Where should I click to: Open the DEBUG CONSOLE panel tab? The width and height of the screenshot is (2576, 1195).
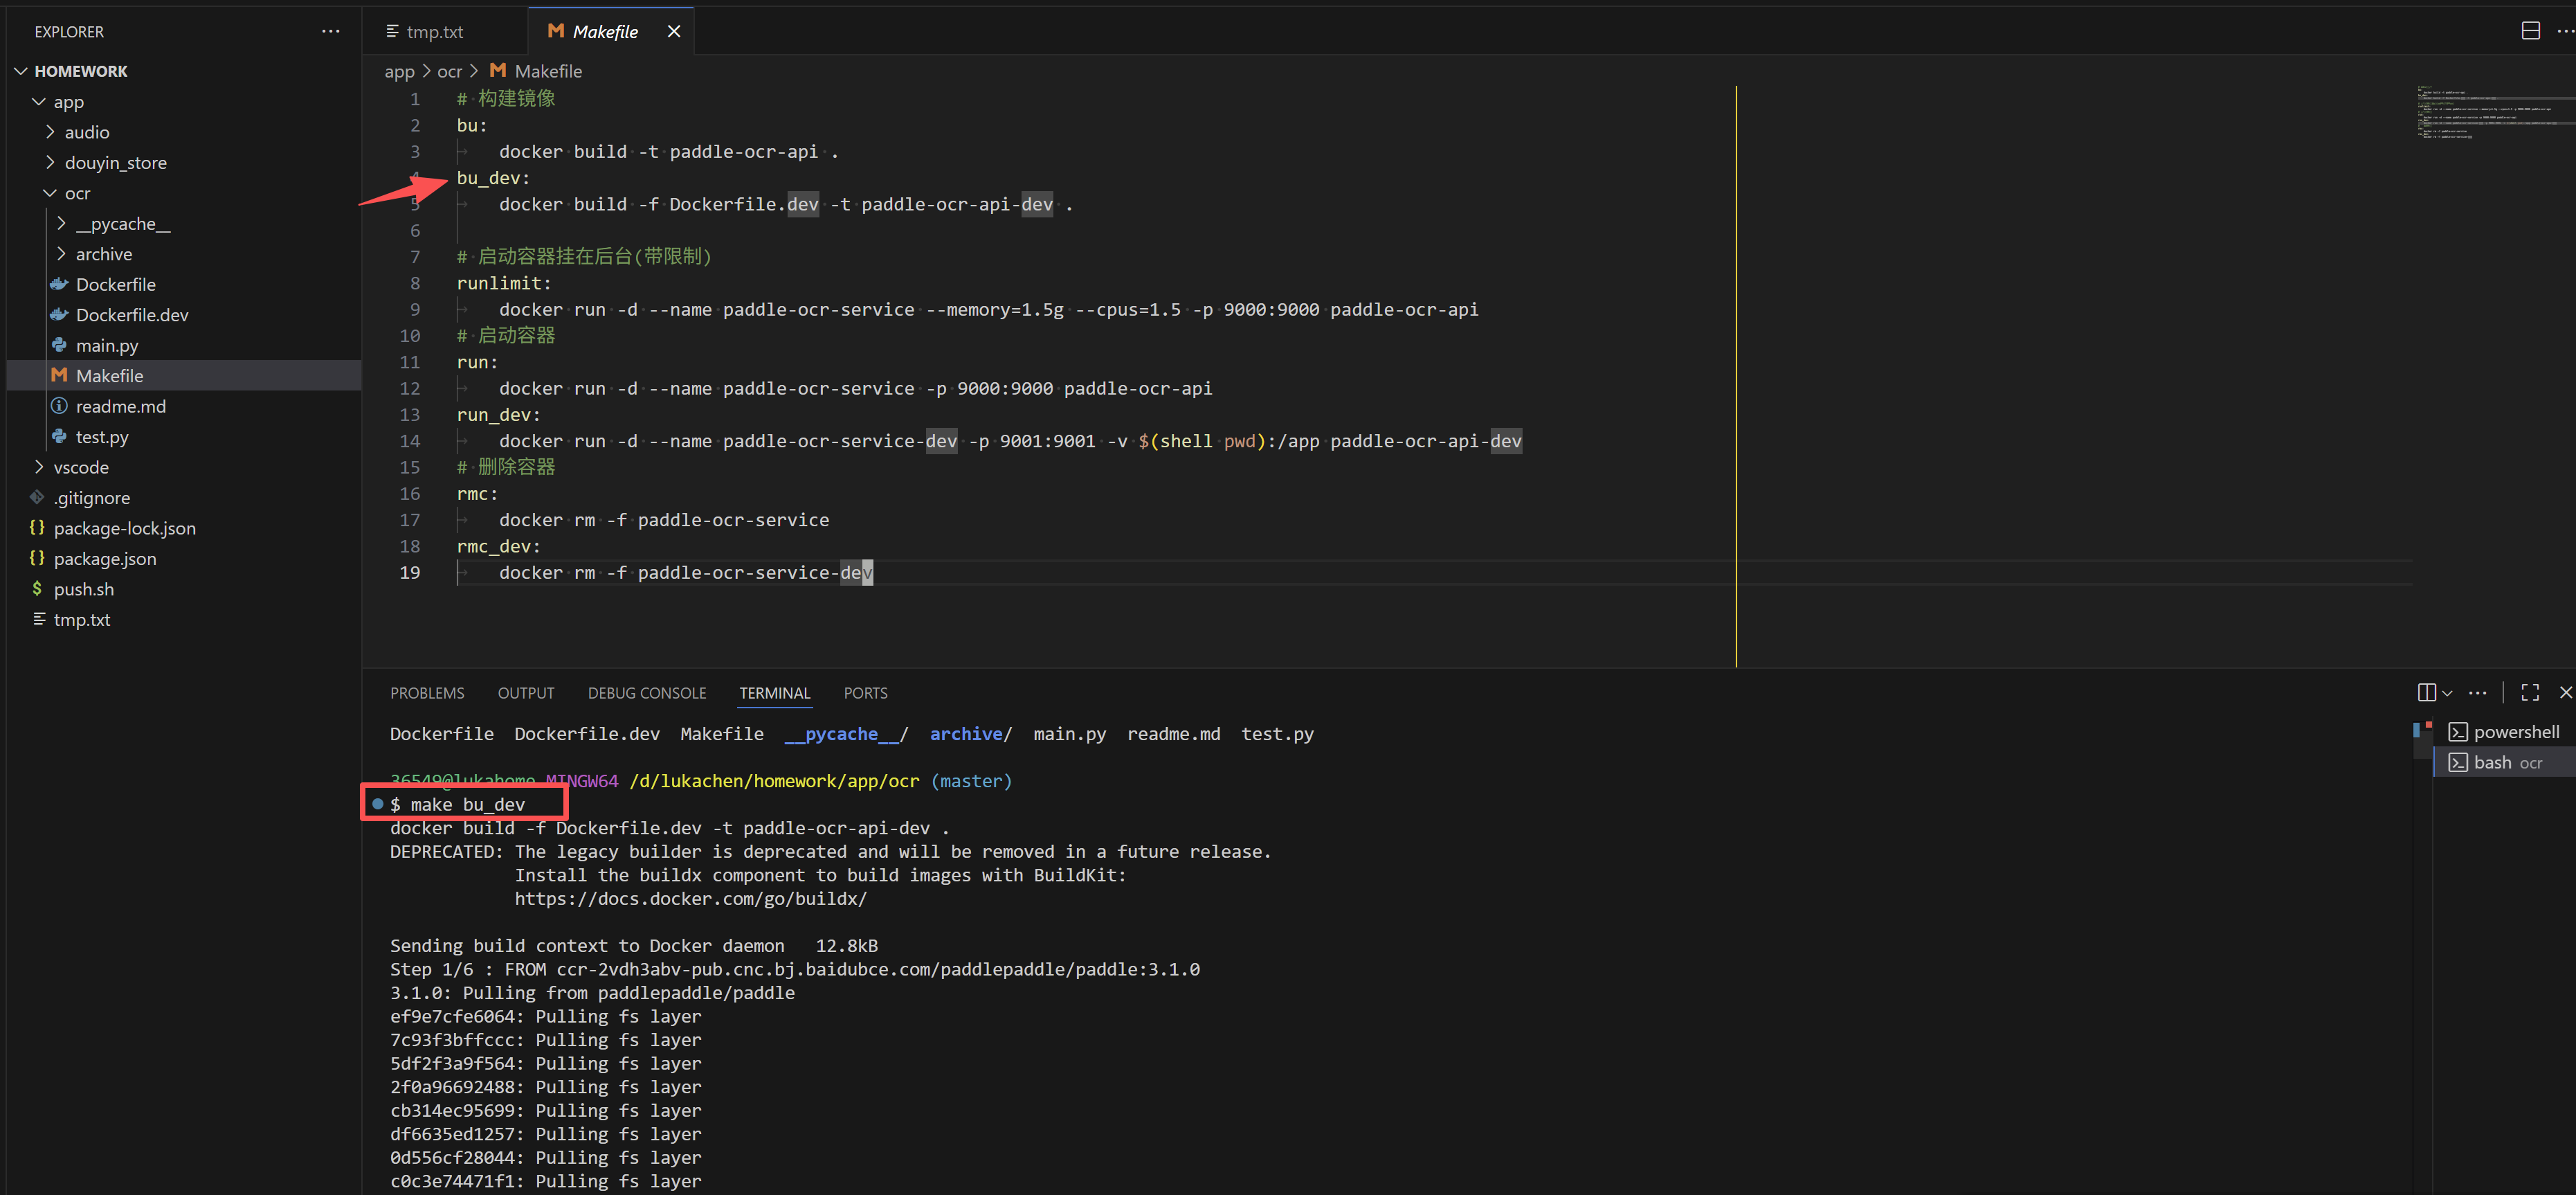(x=646, y=693)
